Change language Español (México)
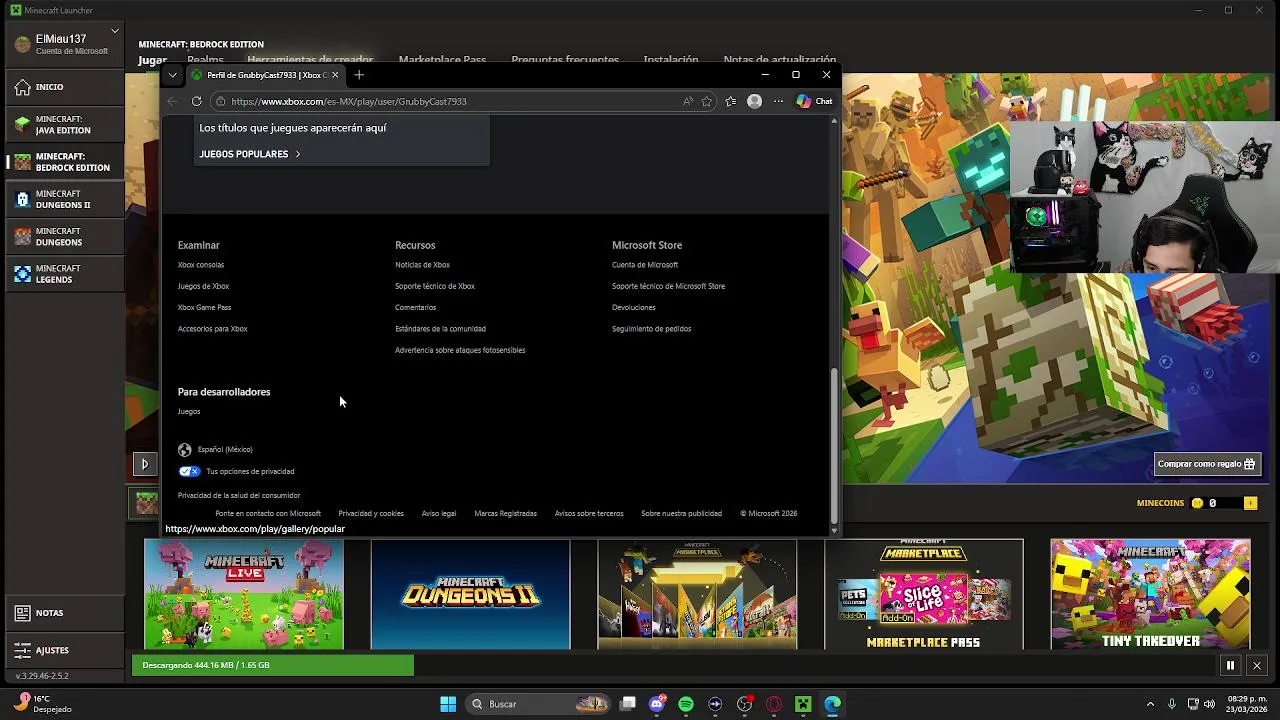 coord(215,450)
